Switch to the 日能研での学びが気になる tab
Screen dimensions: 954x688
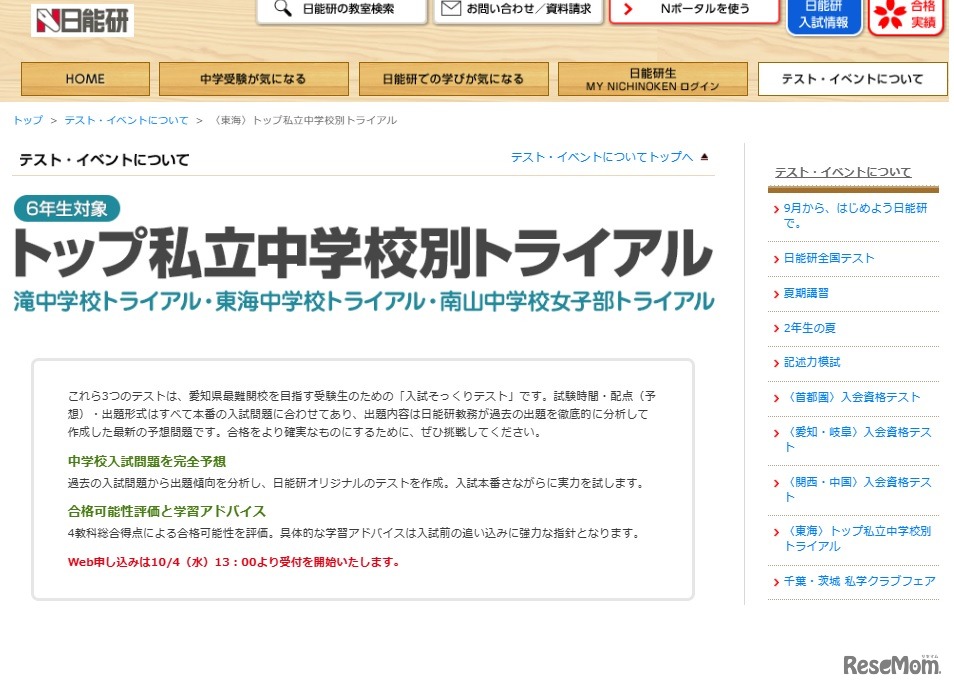coord(453,78)
